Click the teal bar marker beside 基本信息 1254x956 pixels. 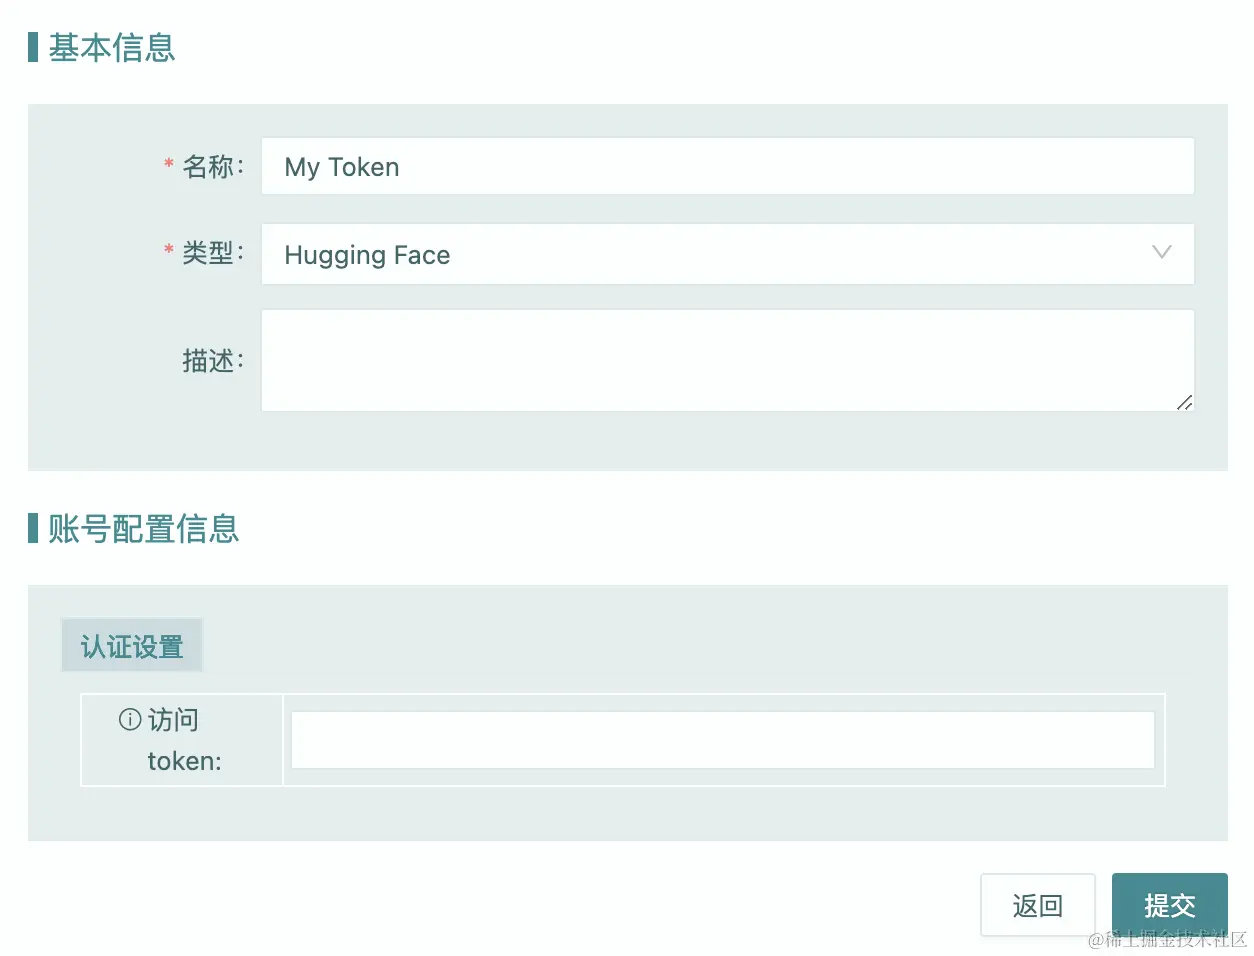33,47
